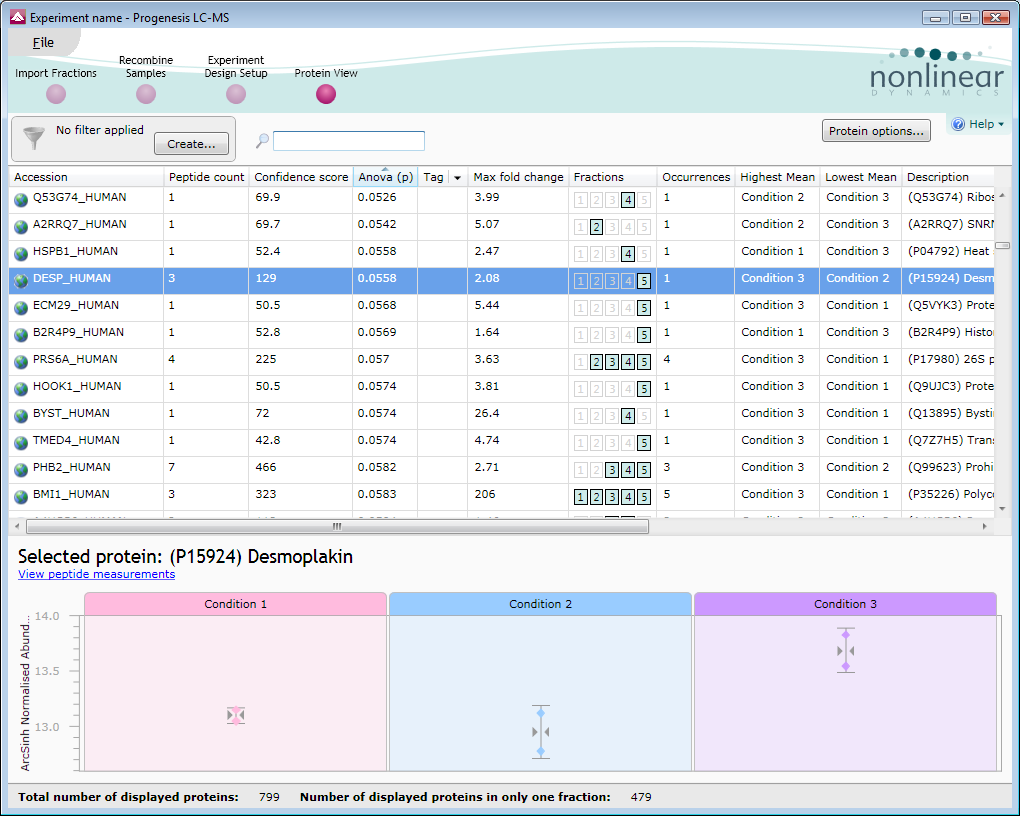The image size is (1020, 816).
Task: Select the PRS6A_HUMAN accession row
Action: tap(501, 362)
